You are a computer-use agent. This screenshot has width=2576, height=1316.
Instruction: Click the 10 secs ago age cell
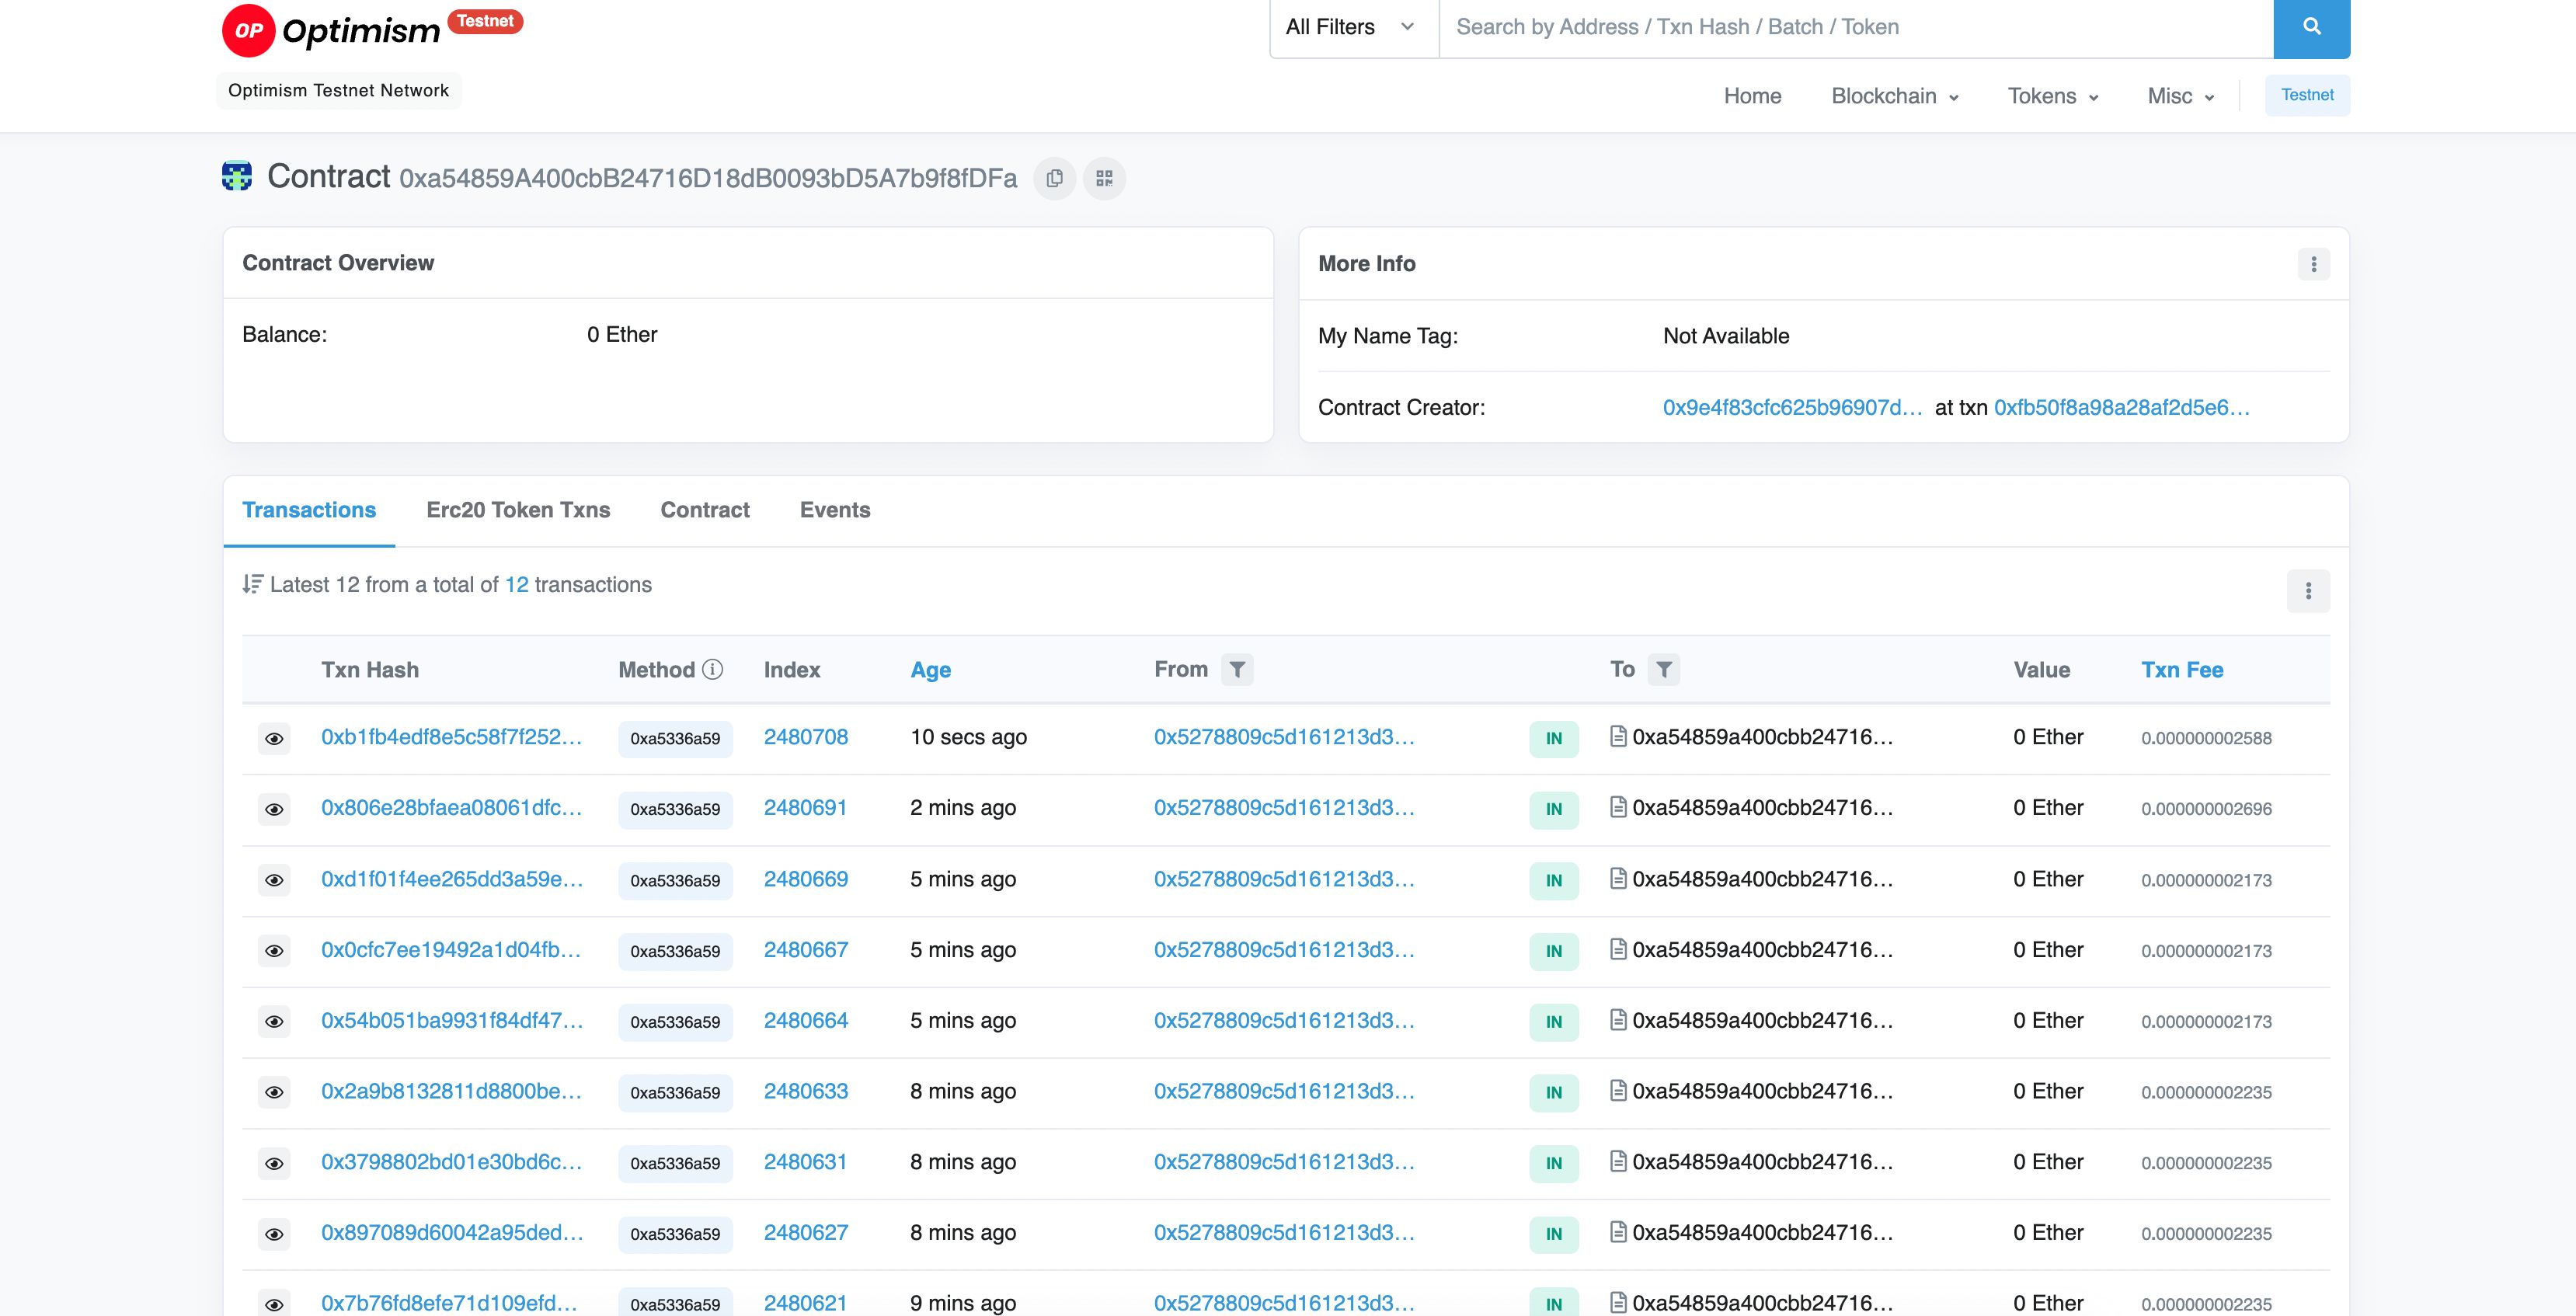click(968, 737)
